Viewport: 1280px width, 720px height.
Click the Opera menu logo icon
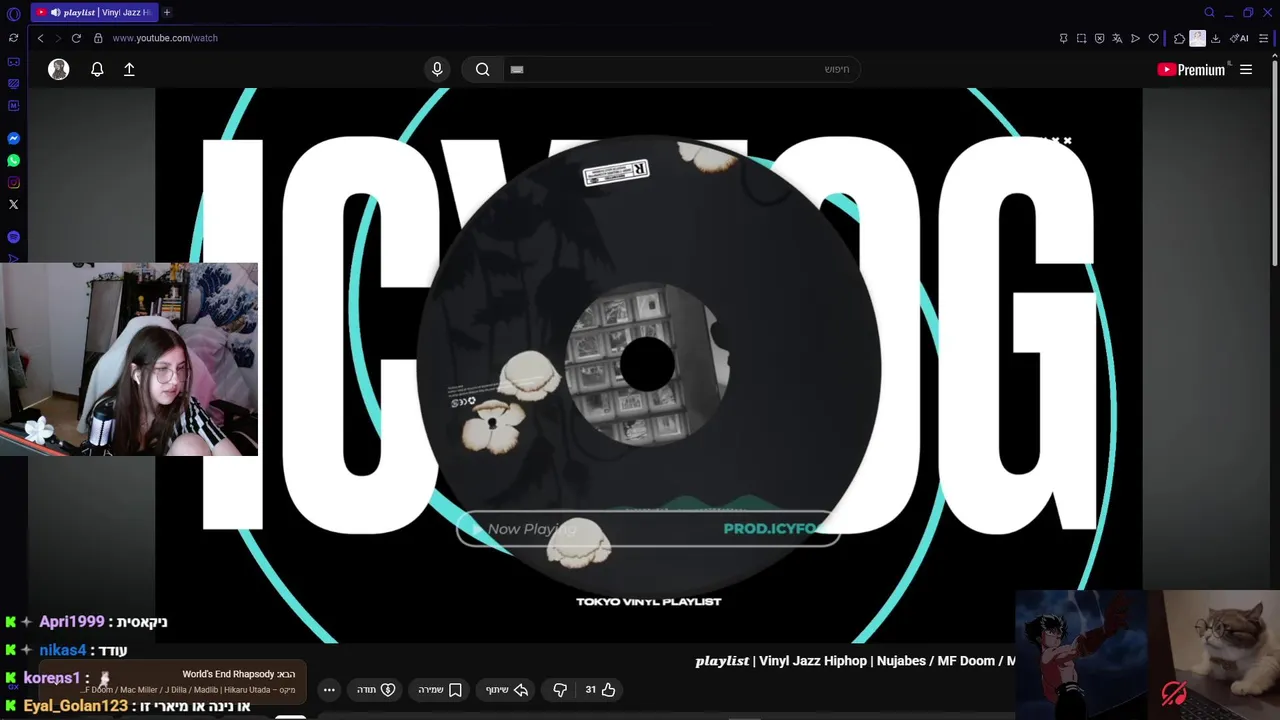pyautogui.click(x=13, y=14)
